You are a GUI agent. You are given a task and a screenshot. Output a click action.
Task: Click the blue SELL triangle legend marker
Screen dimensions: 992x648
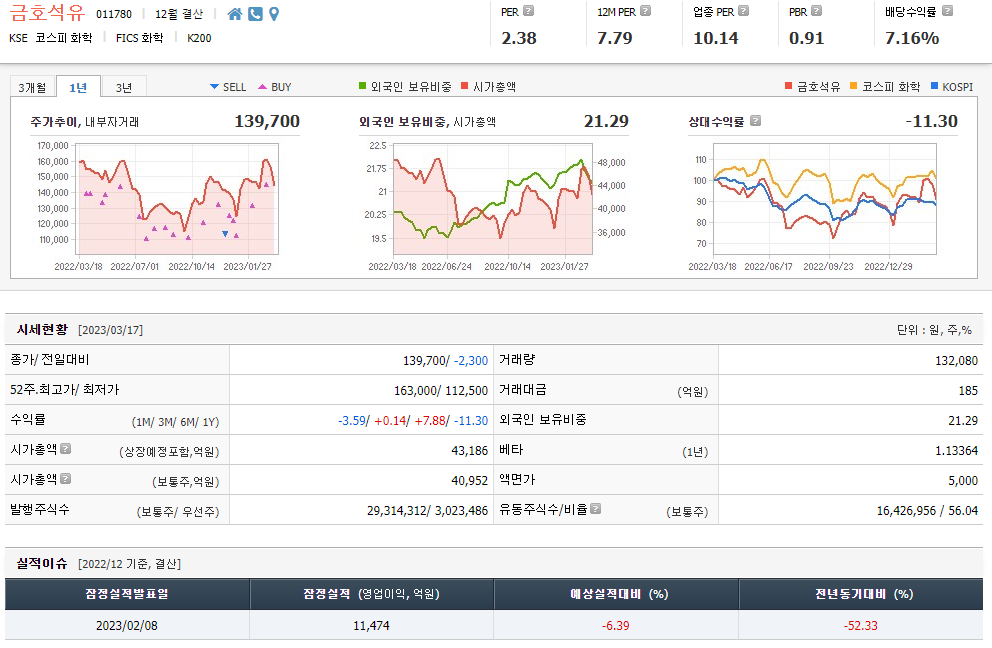pos(214,87)
